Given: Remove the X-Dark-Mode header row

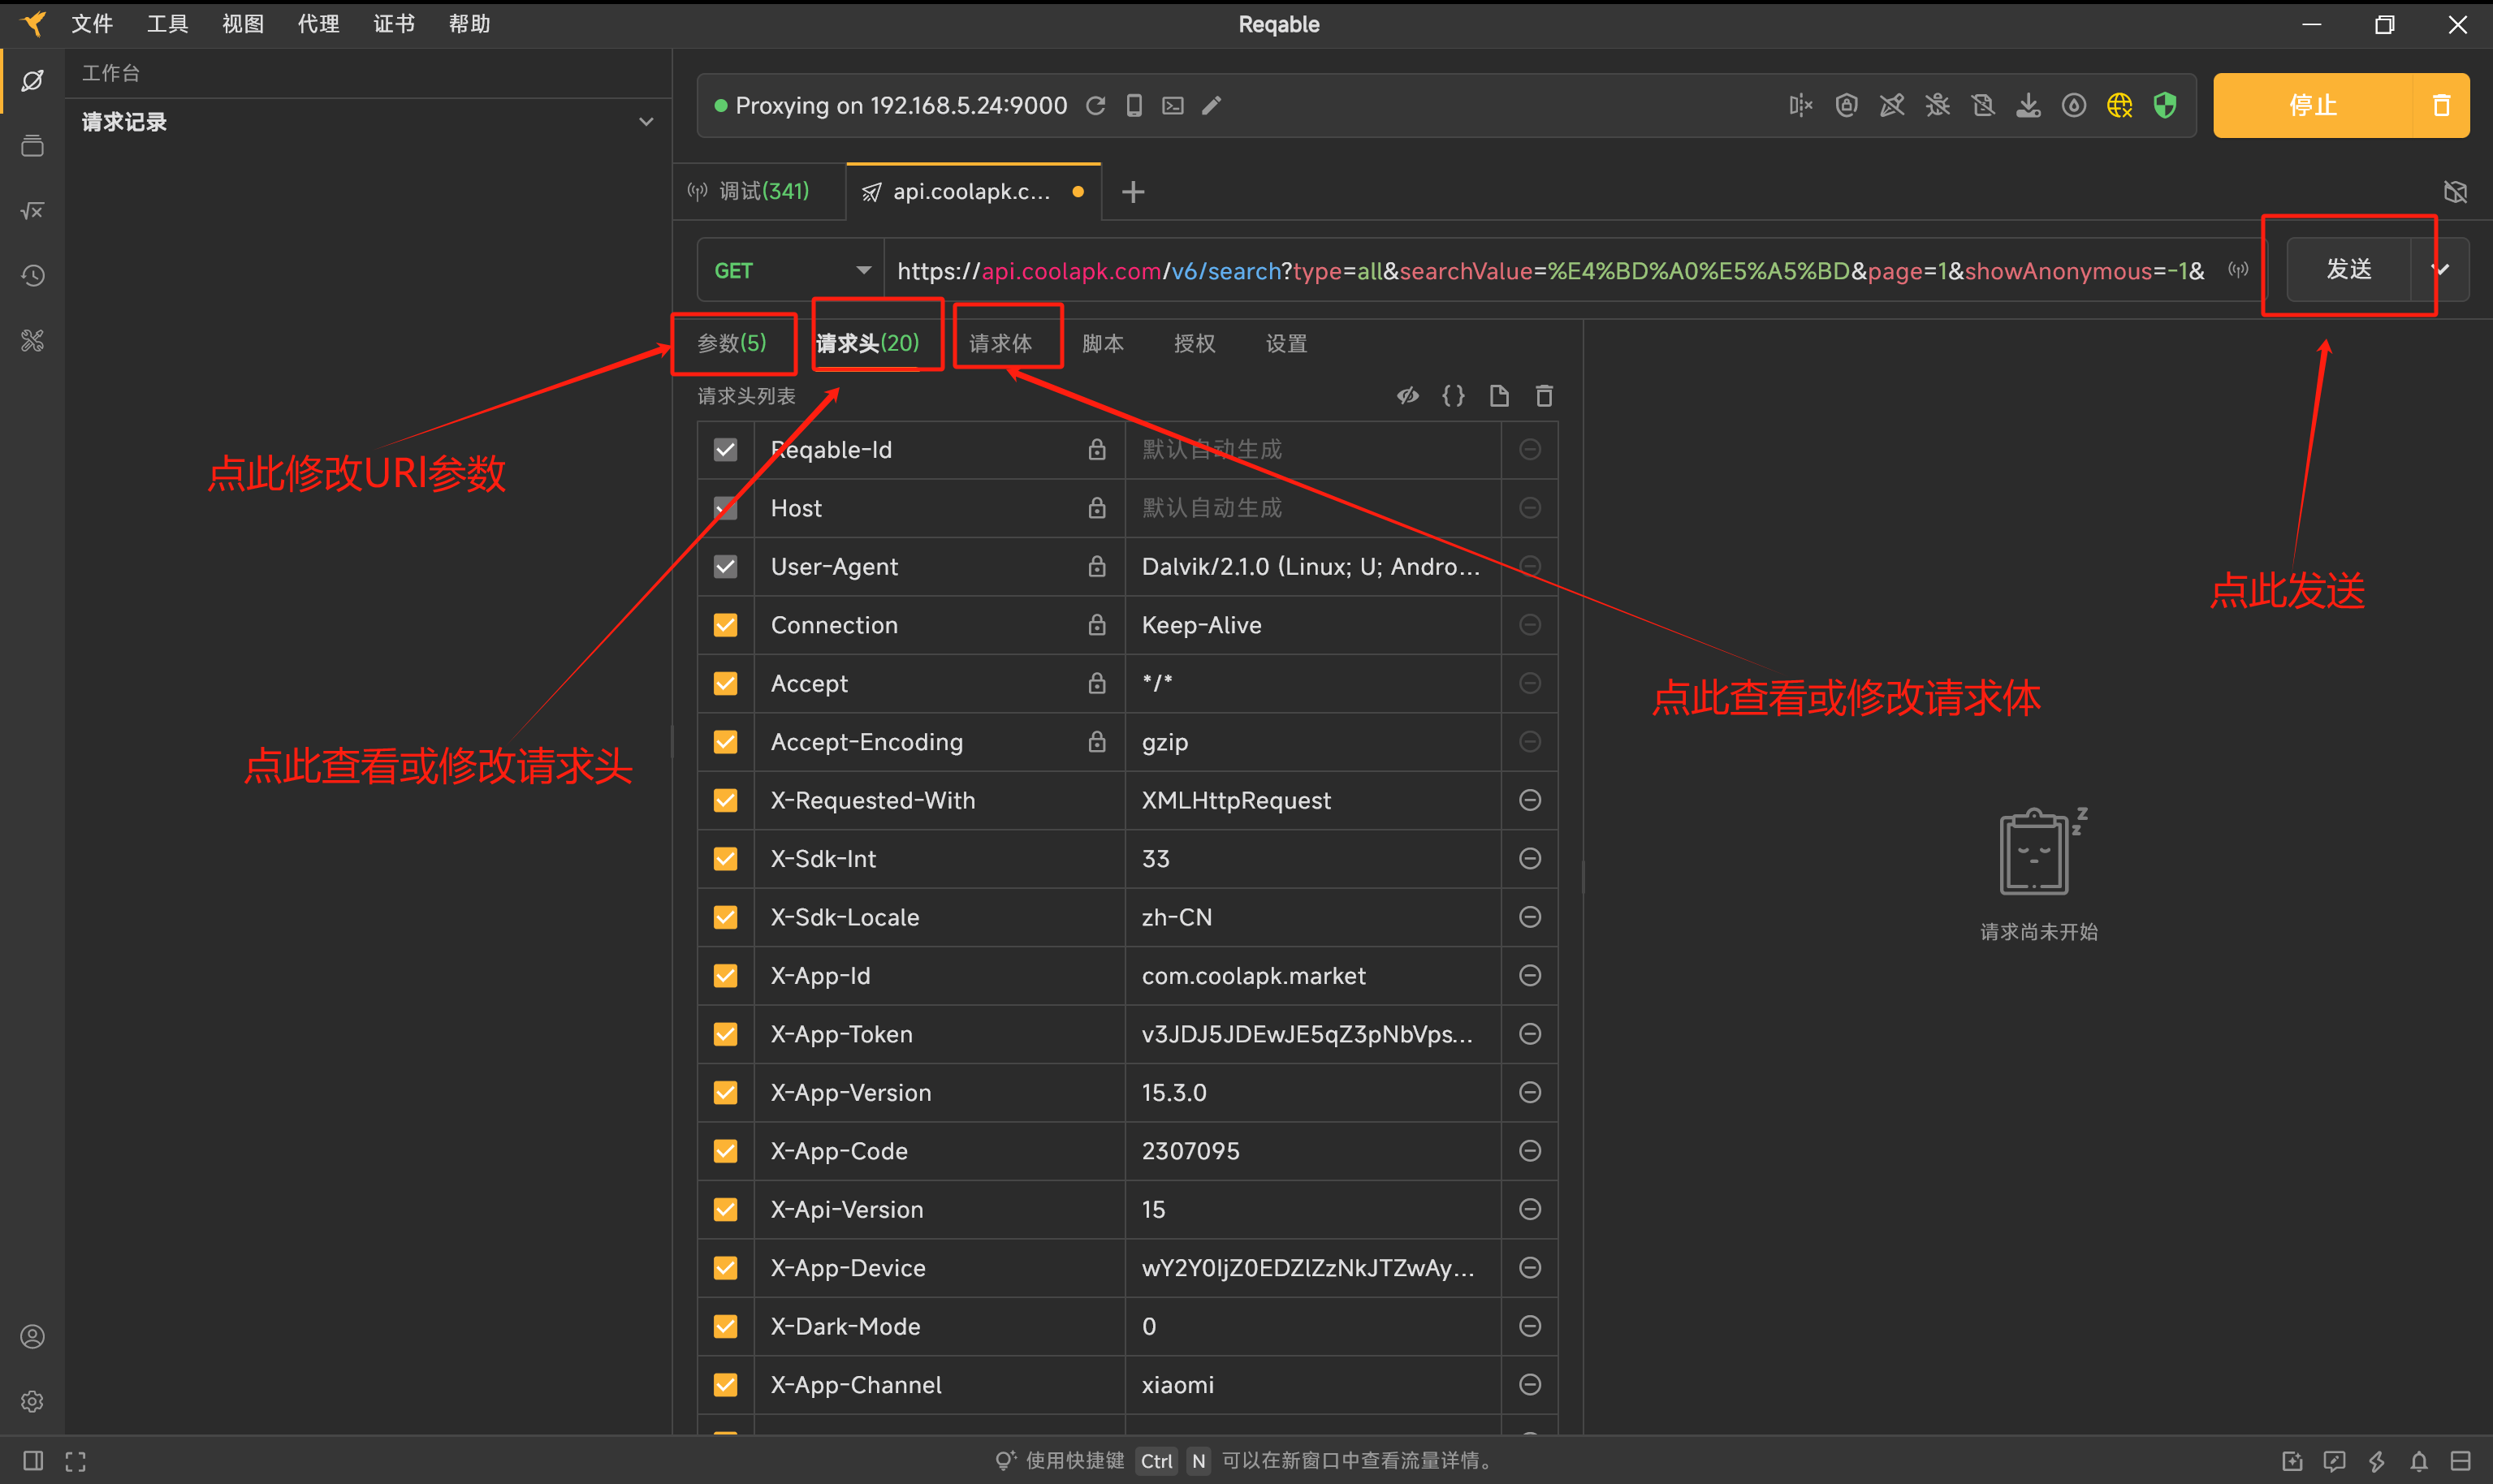Looking at the screenshot, I should (1529, 1326).
